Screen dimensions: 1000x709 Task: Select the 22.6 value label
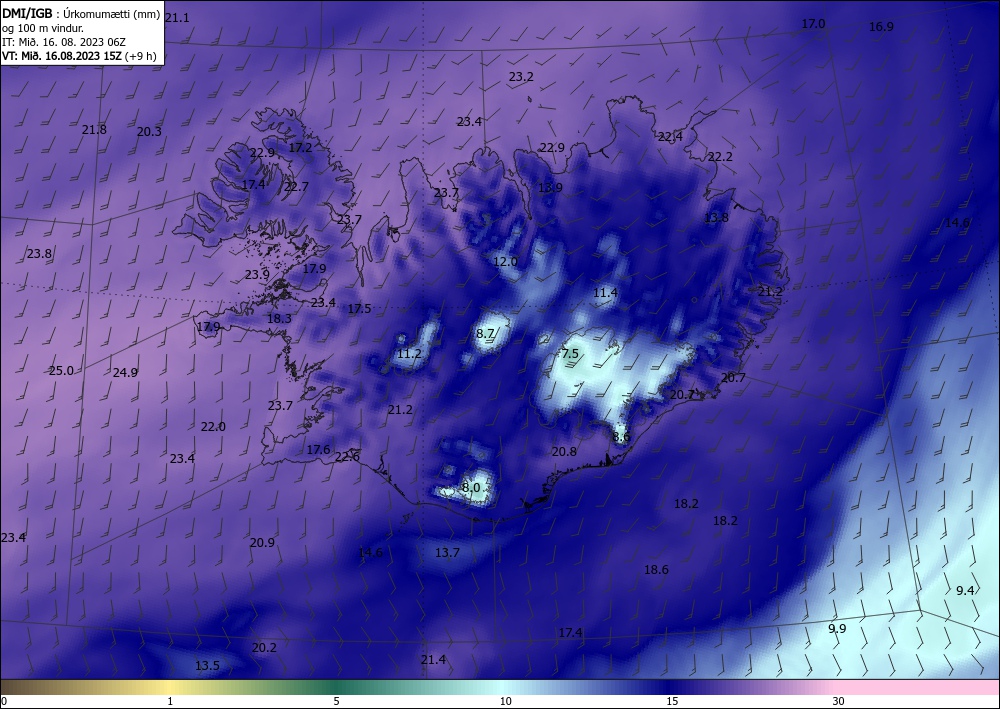point(347,457)
